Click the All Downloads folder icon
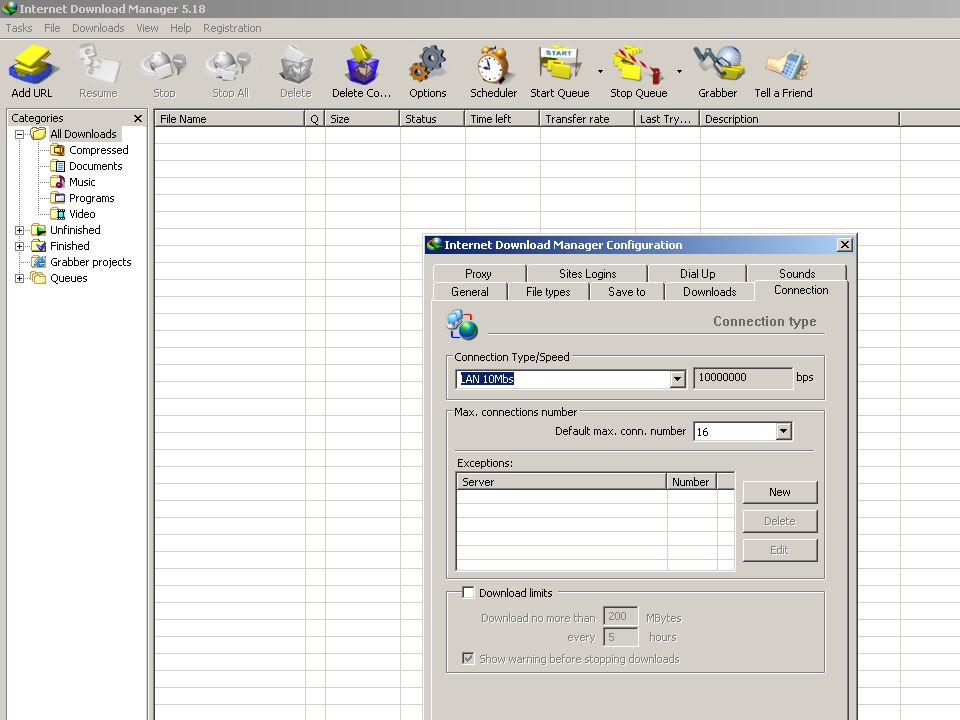960x720 pixels. (39, 133)
